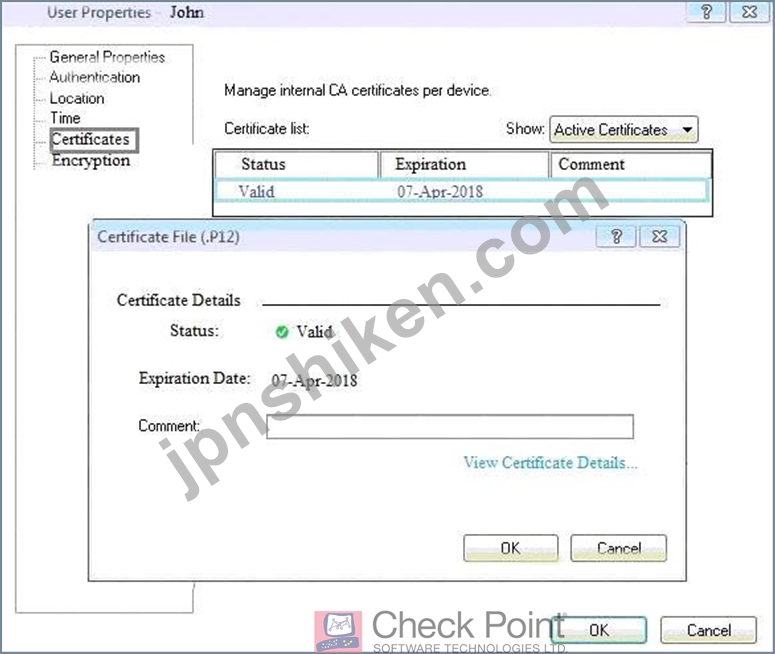Click help icon in User Properties window
Image resolution: width=775 pixels, height=654 pixels.
click(706, 12)
